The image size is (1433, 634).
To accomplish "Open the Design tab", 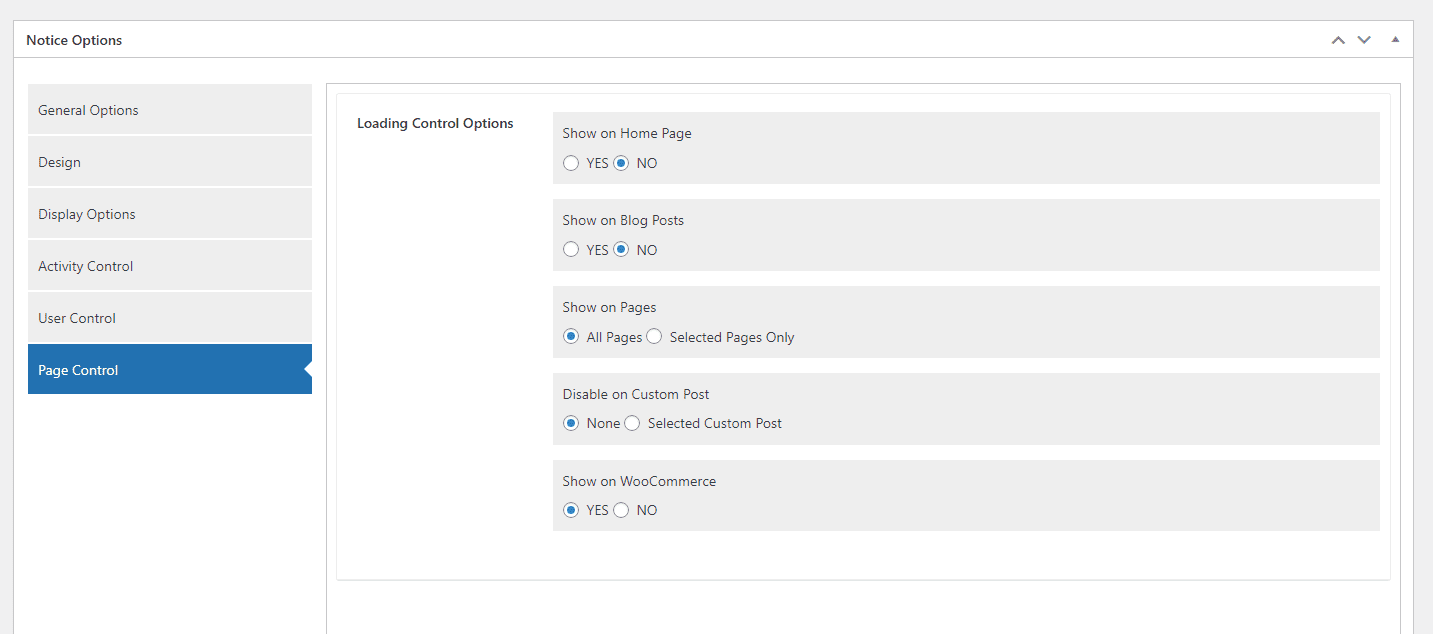I will [170, 162].
